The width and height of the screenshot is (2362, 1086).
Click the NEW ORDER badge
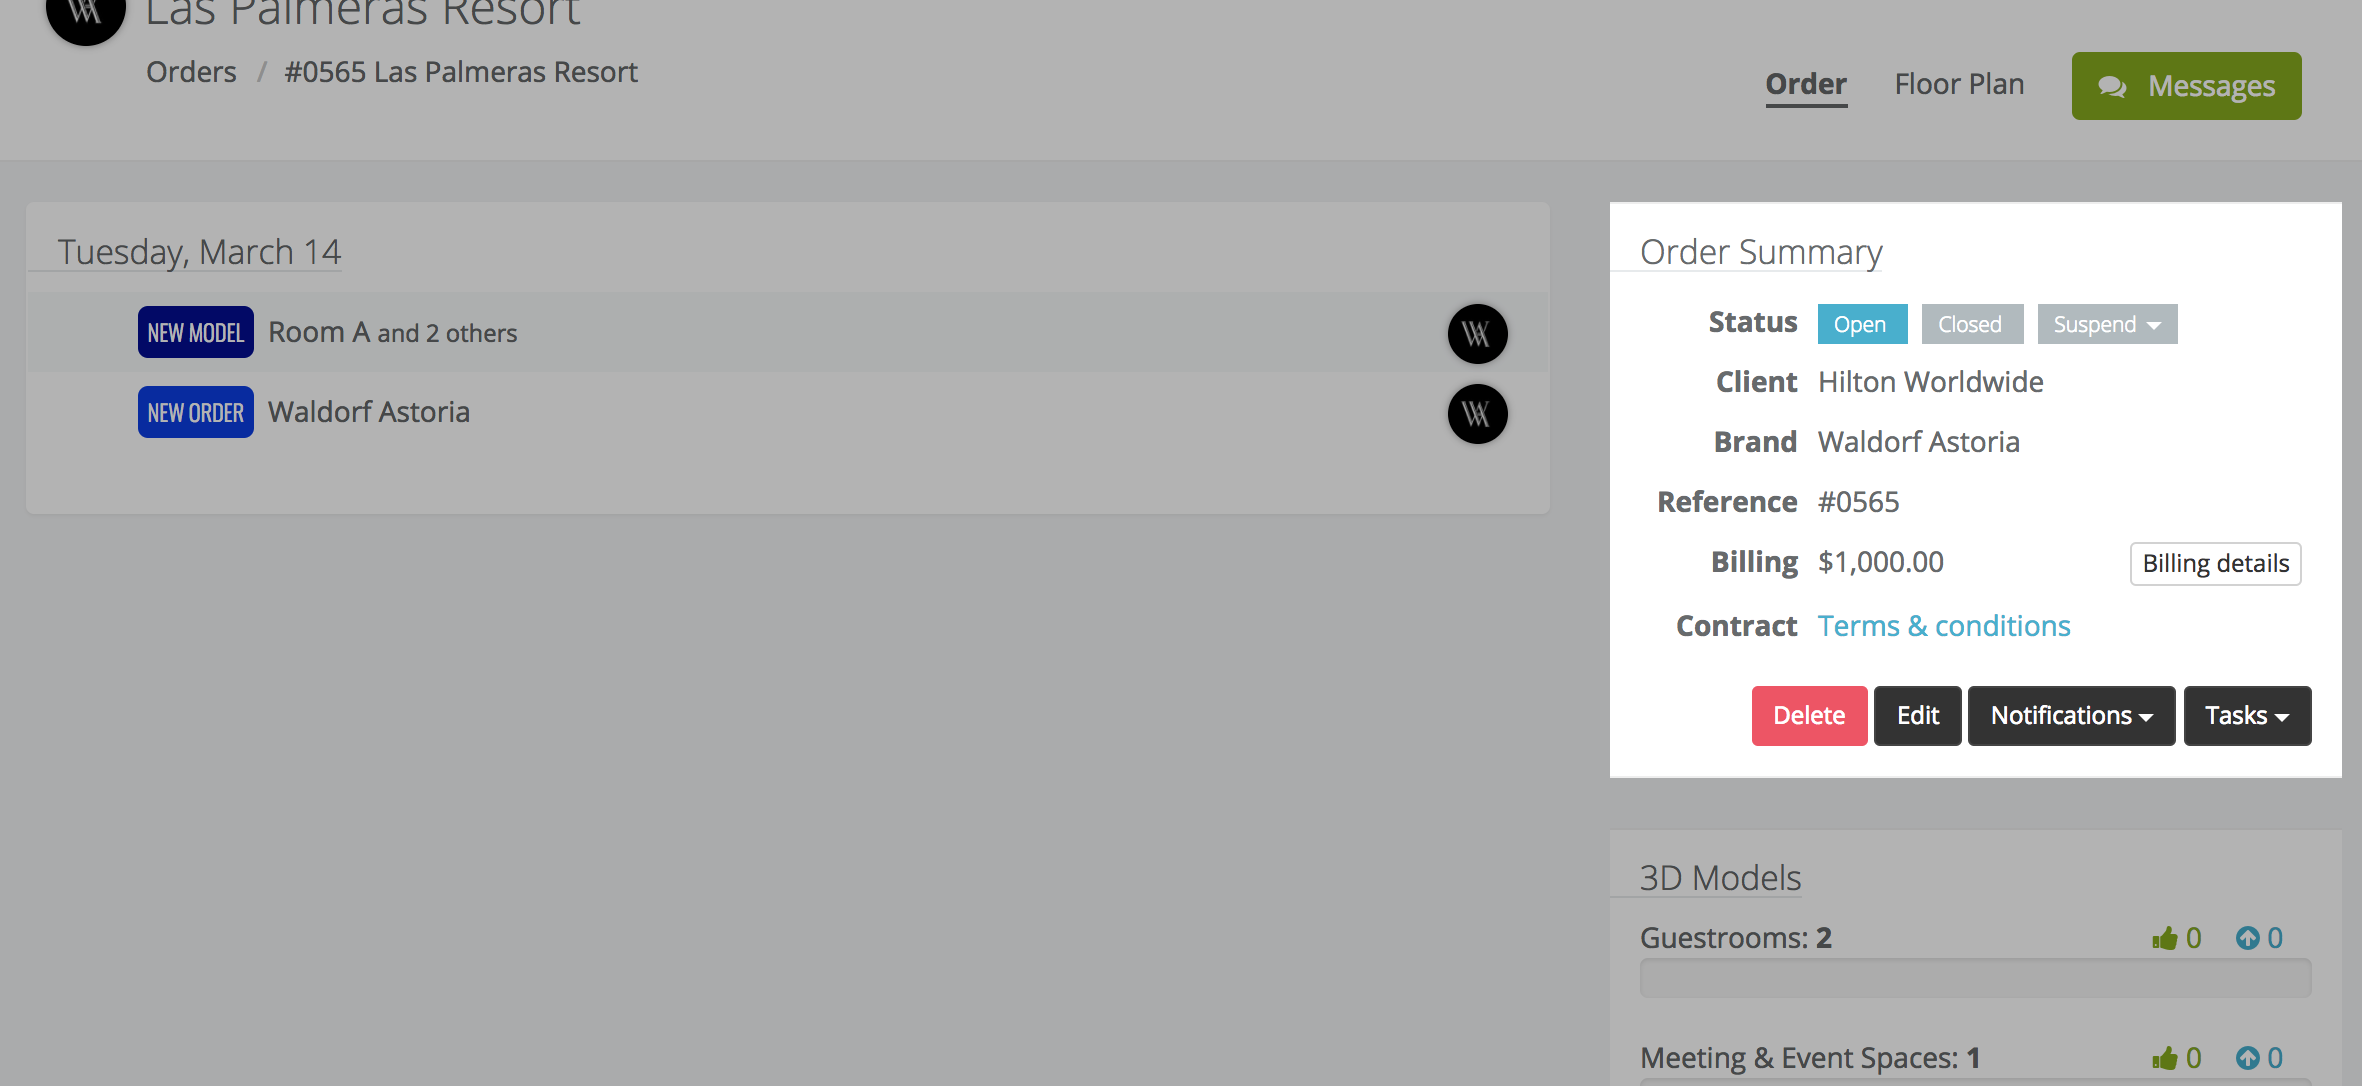[196, 412]
